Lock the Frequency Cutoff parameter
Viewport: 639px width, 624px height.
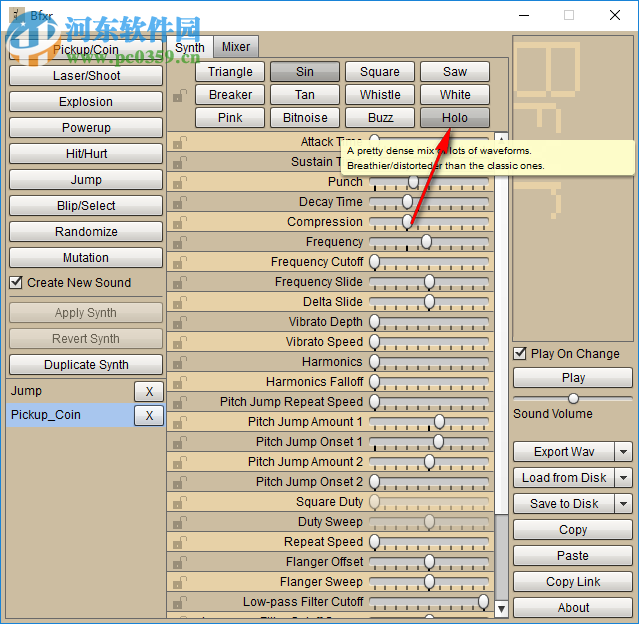pos(179,262)
